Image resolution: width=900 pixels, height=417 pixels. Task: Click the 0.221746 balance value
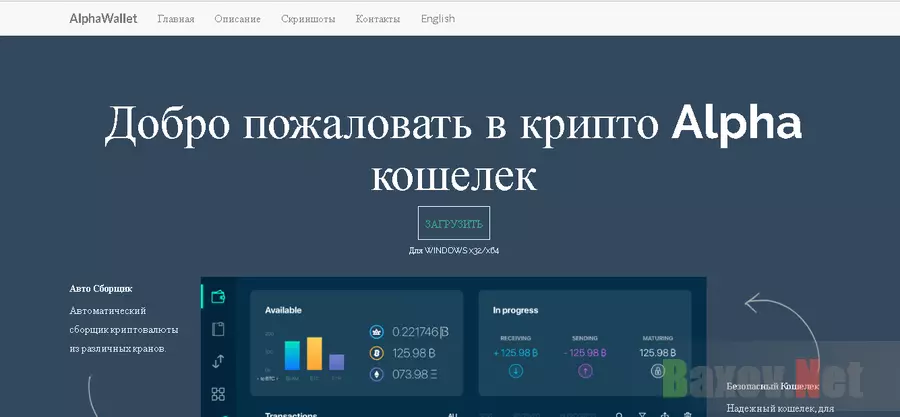pos(420,332)
